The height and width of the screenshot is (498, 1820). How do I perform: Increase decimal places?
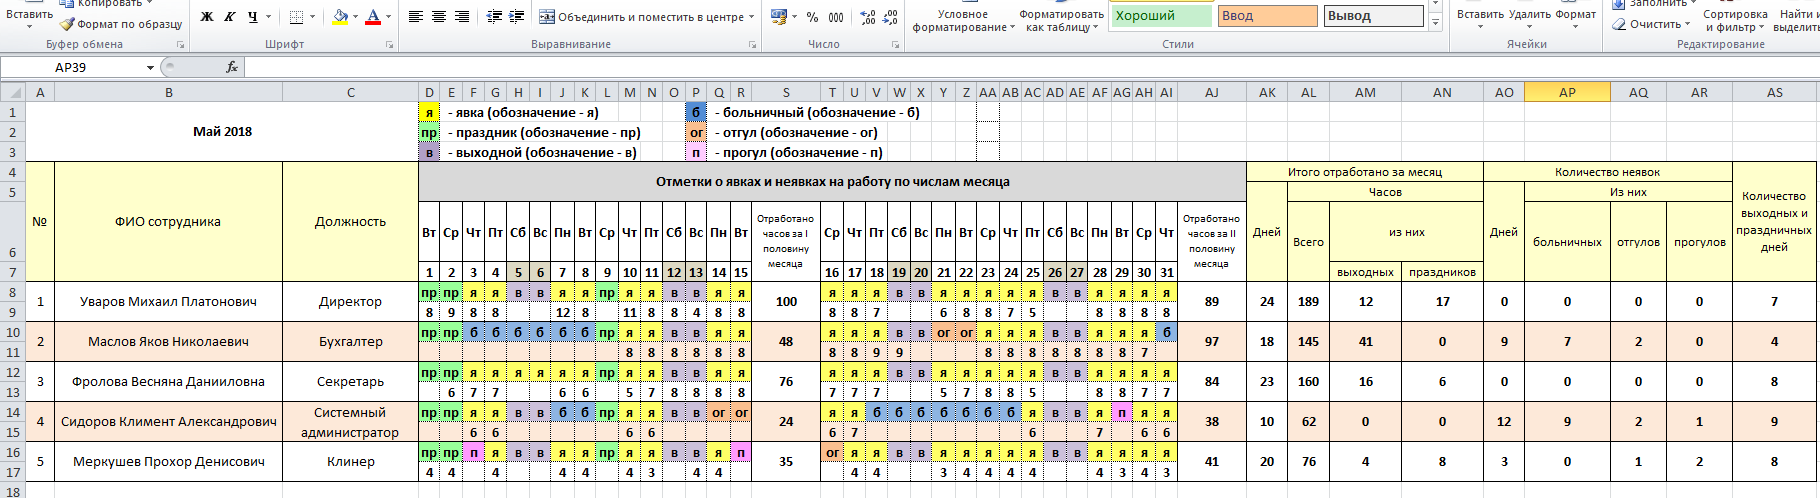tap(868, 17)
